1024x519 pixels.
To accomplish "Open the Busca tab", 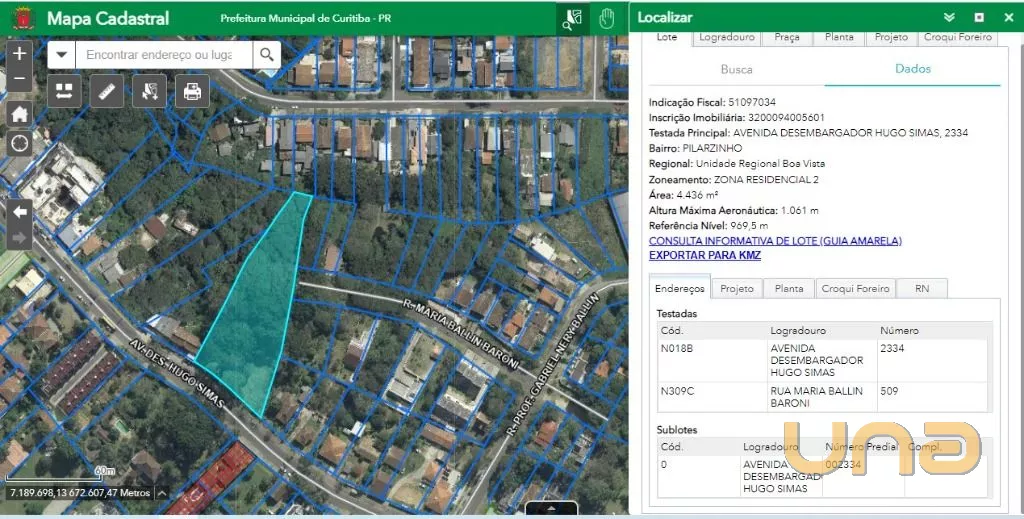I will (x=736, y=70).
